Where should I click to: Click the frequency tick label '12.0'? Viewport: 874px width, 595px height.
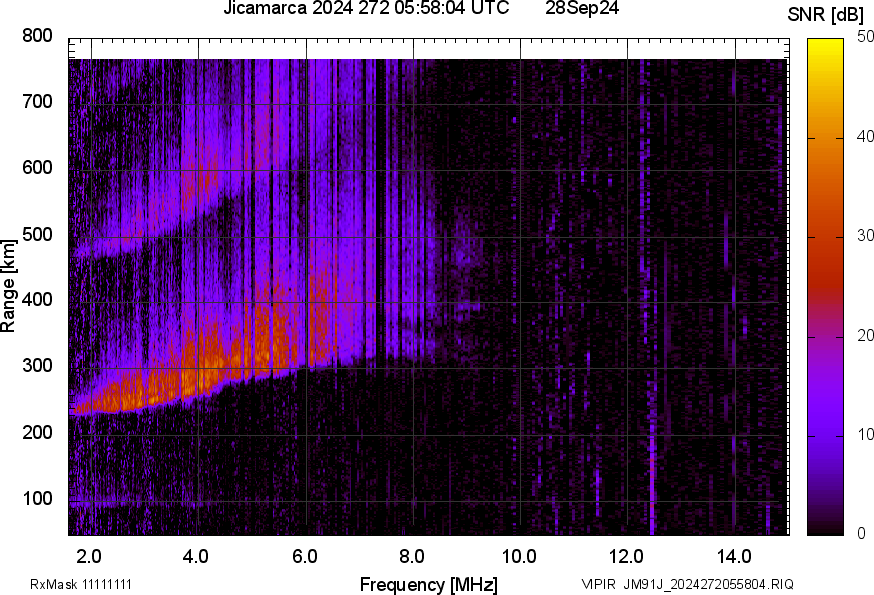pos(626,557)
